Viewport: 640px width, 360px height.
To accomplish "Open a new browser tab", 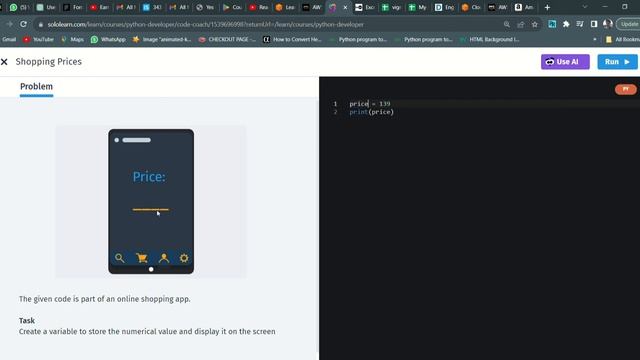I will click(547, 7).
